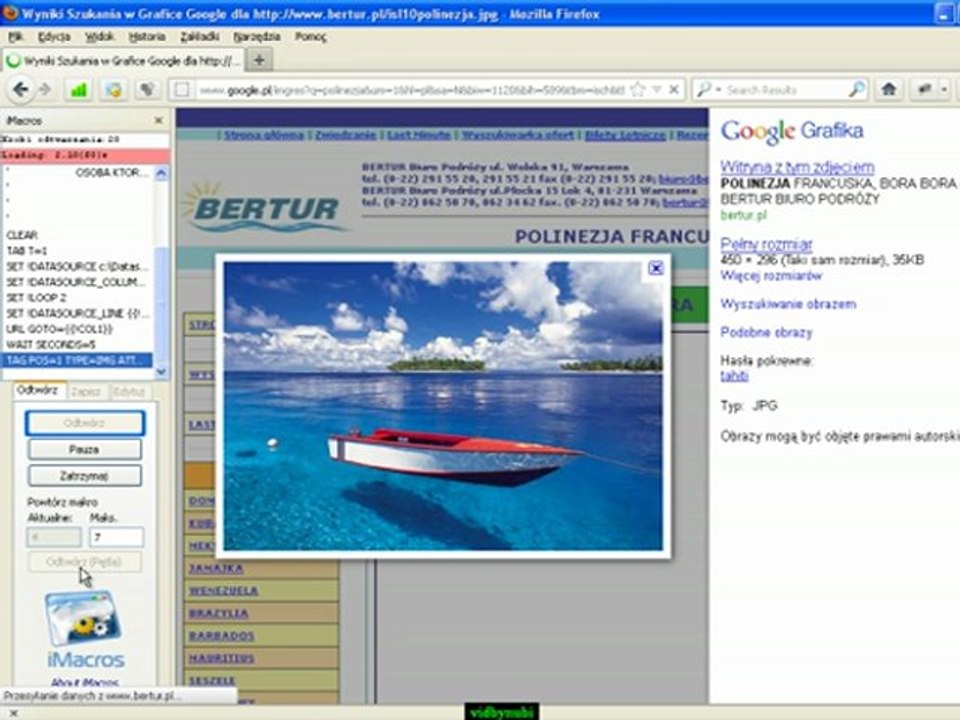This screenshot has width=960, height=720.
Task: Open the Narzędzia menu
Action: (257, 37)
